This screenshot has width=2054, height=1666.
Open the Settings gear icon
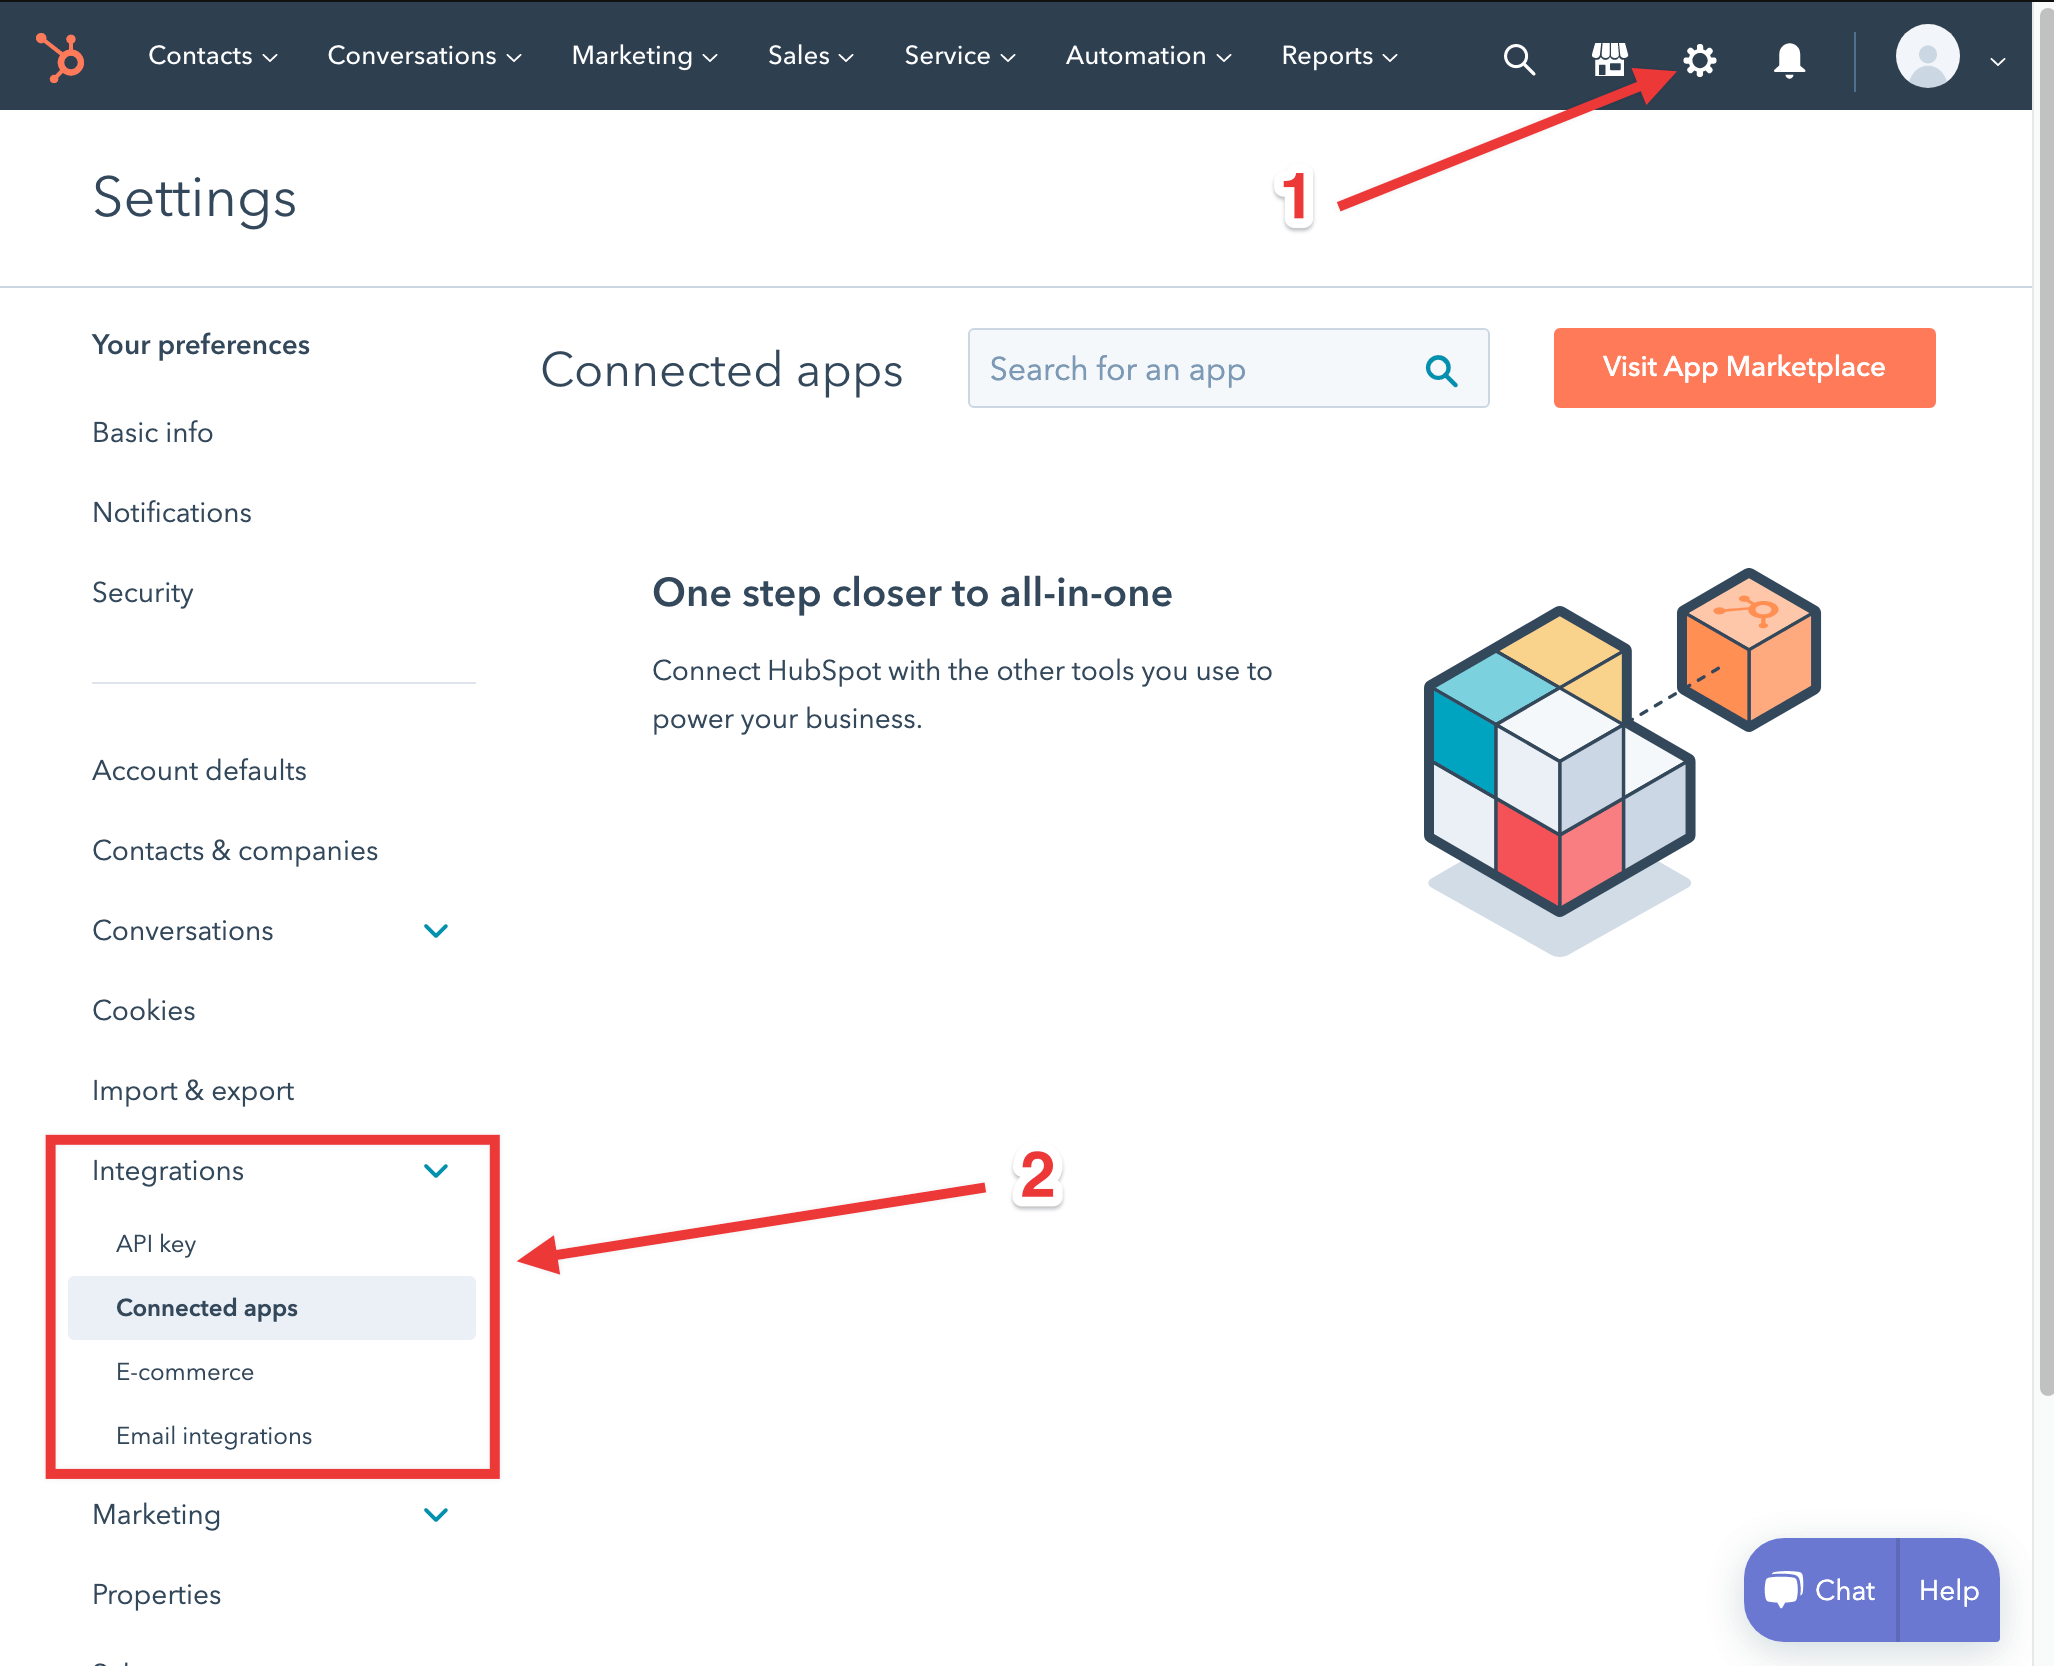coord(1698,60)
